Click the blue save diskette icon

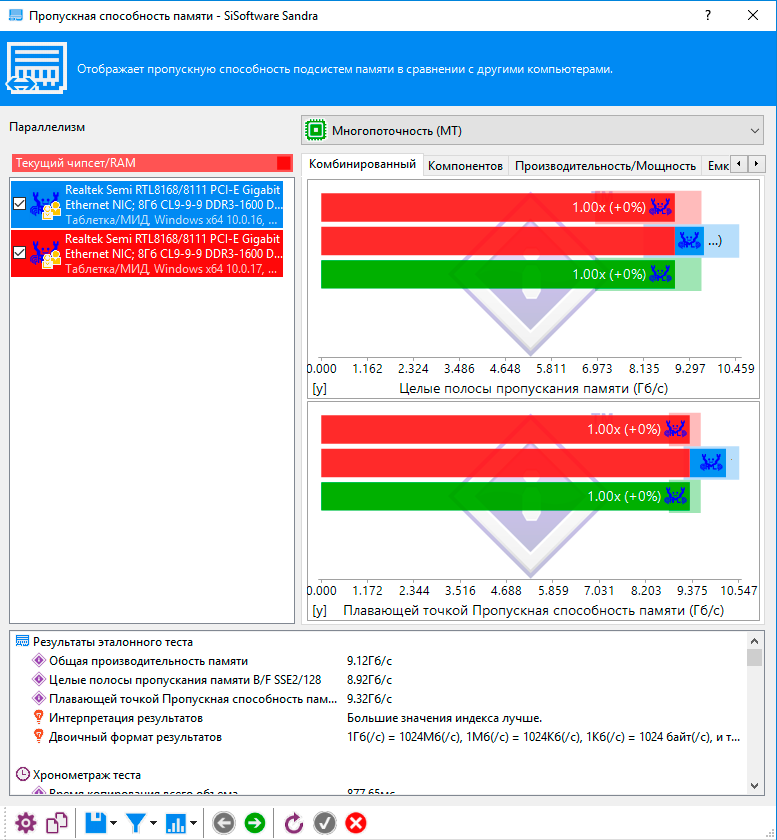(96, 823)
